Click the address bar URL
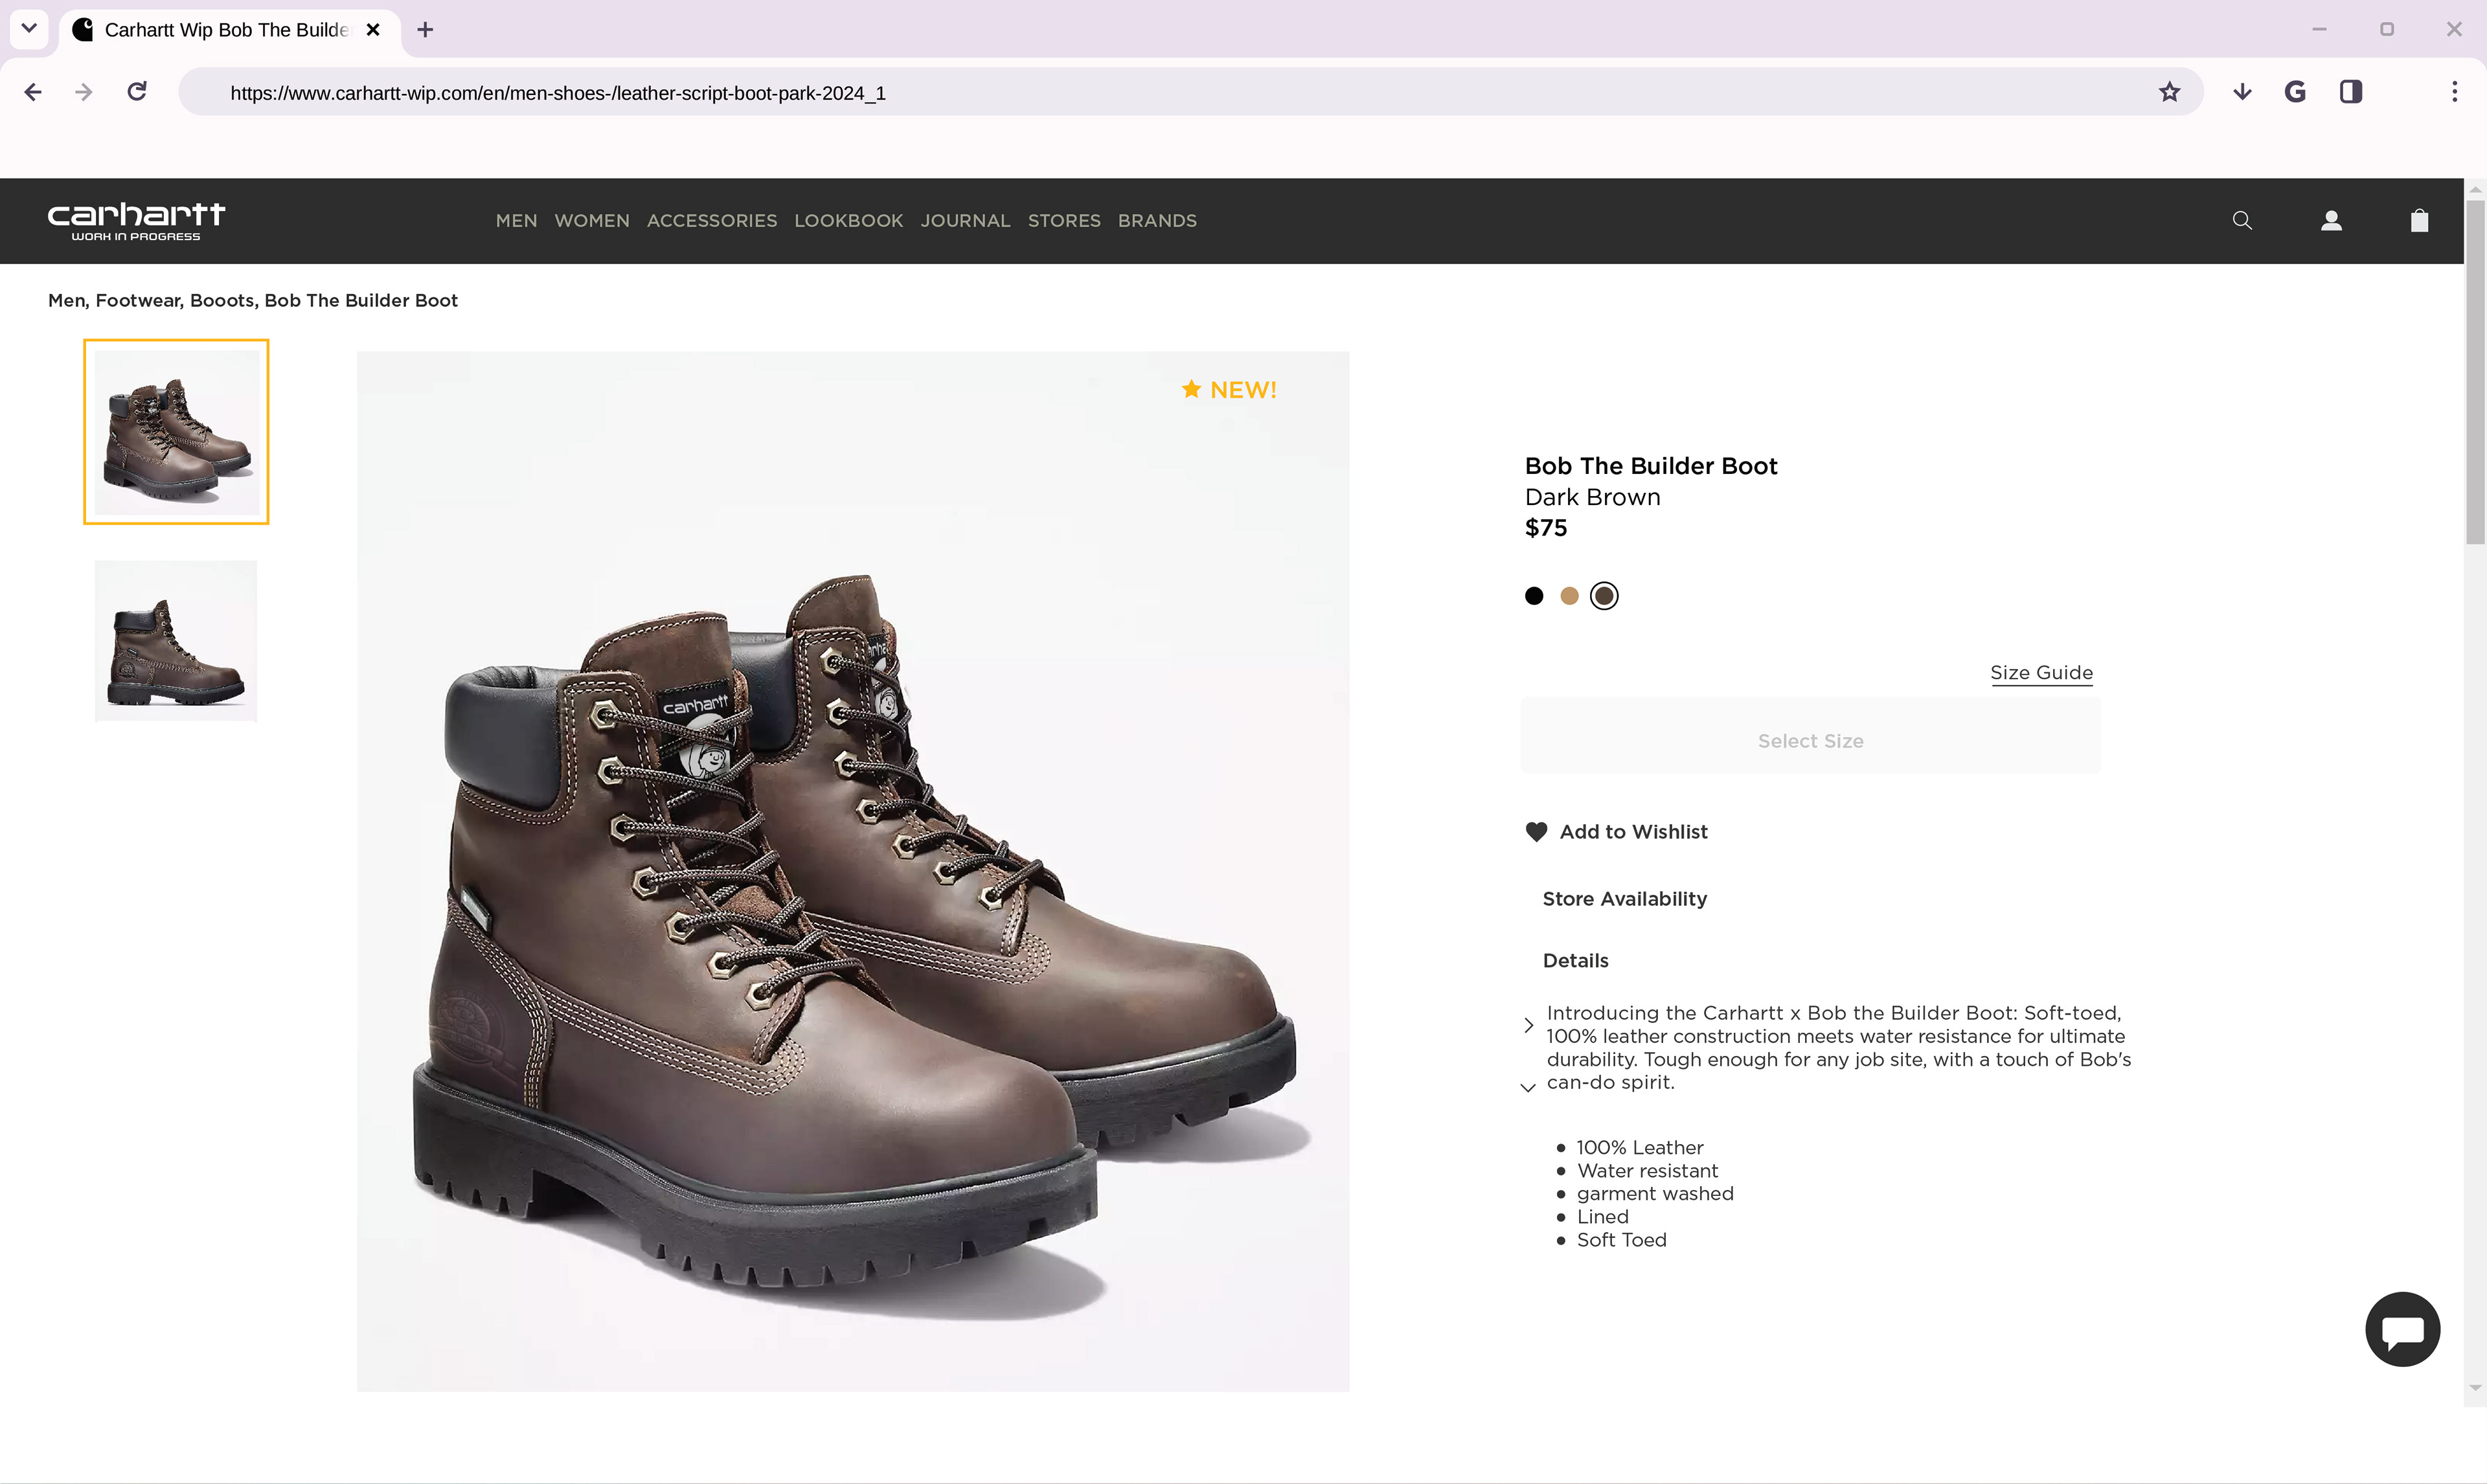 click(558, 93)
